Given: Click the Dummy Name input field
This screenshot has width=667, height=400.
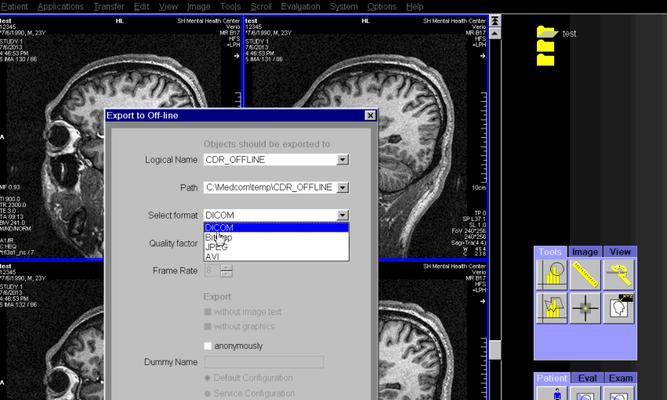Looking at the screenshot, I should (x=264, y=362).
